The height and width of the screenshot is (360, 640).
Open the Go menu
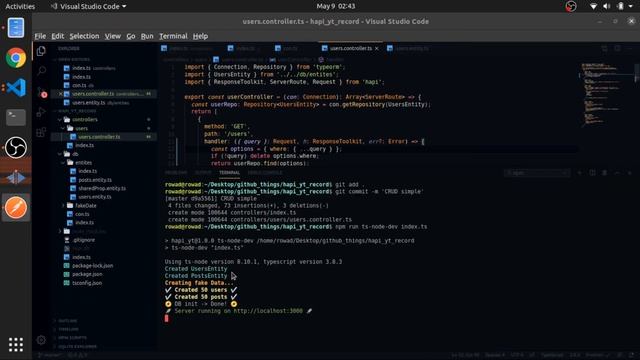pyautogui.click(x=131, y=36)
